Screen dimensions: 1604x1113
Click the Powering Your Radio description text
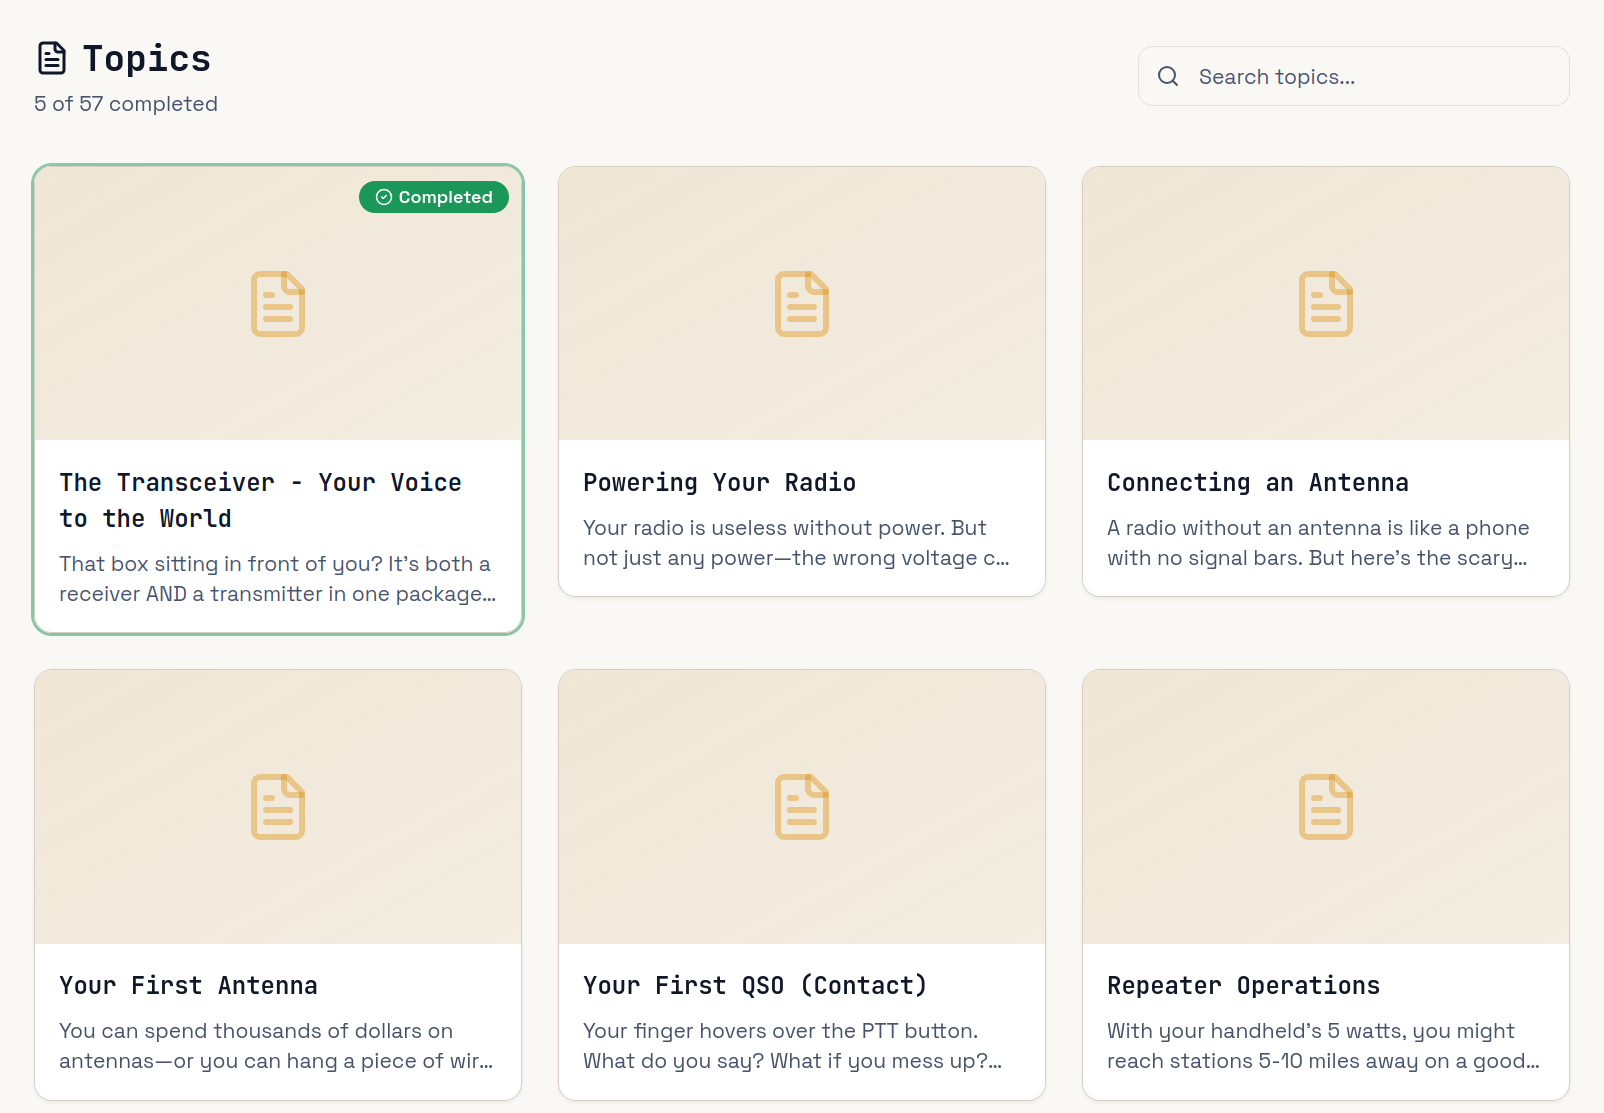pos(796,543)
